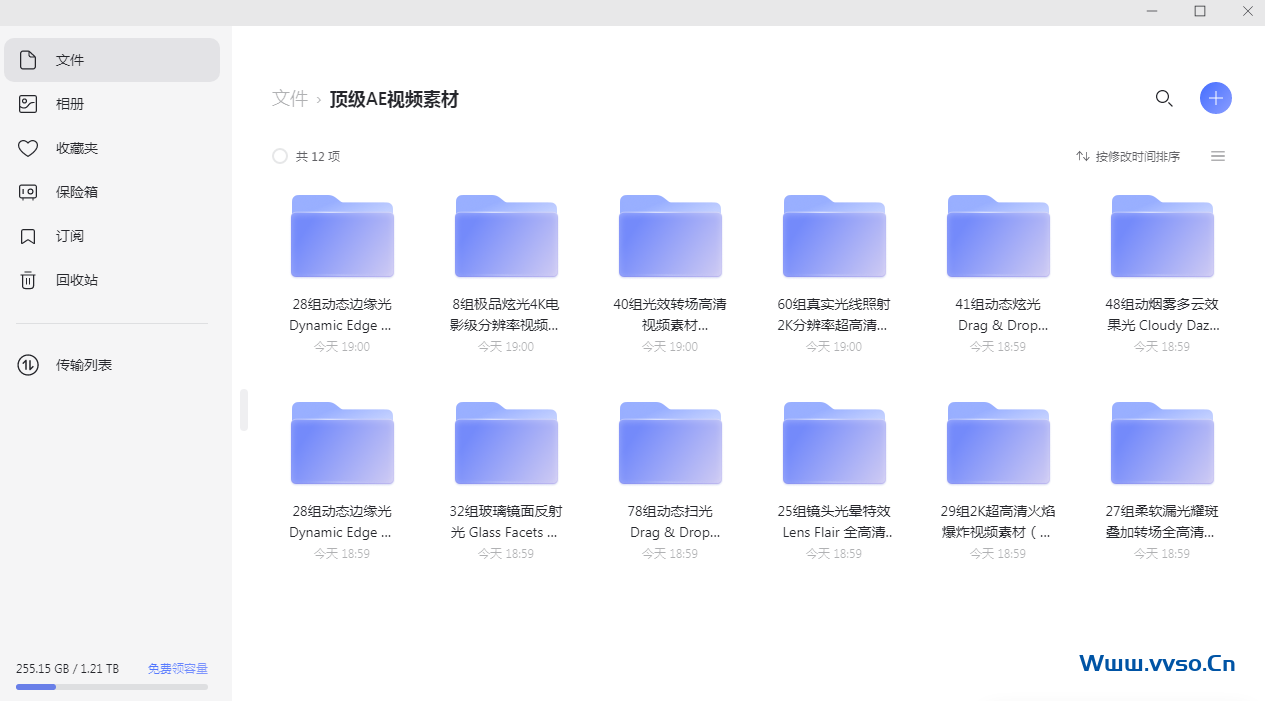Switch to the 相册 photo album view
Screen dimensions: 1265x701
pyautogui.click(x=69, y=104)
